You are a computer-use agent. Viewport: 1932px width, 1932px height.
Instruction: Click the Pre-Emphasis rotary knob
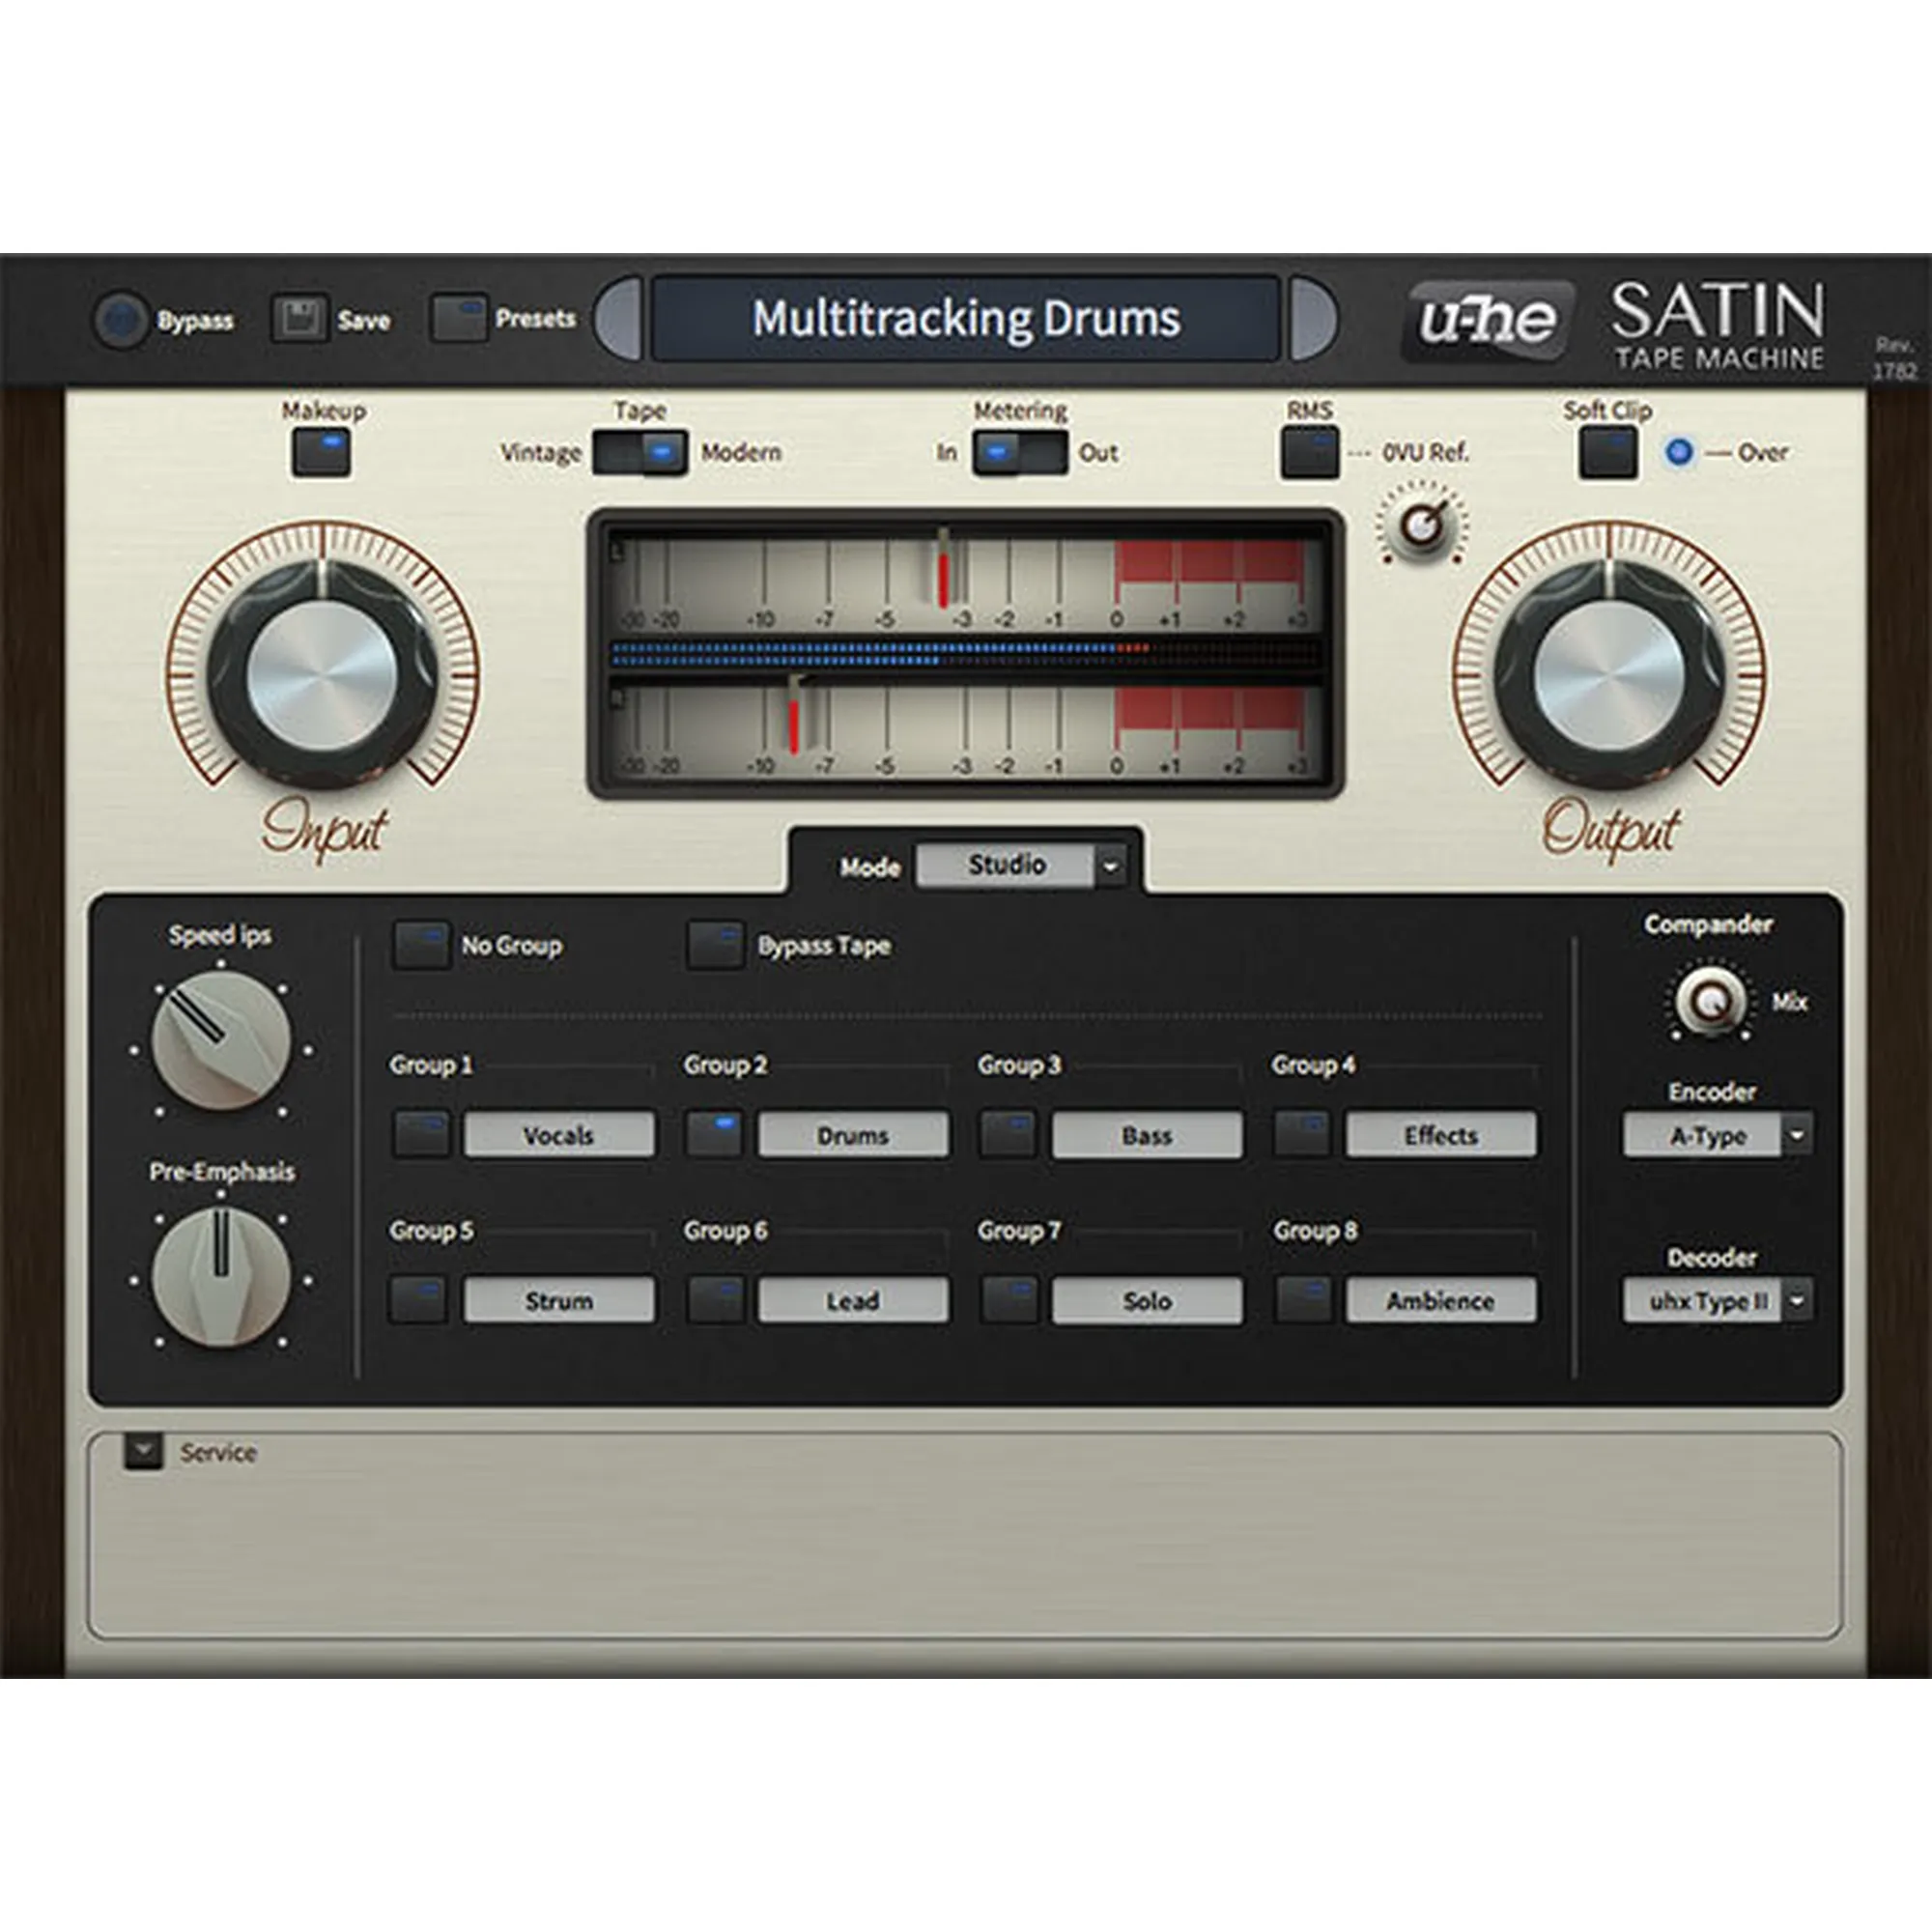pyautogui.click(x=221, y=1276)
